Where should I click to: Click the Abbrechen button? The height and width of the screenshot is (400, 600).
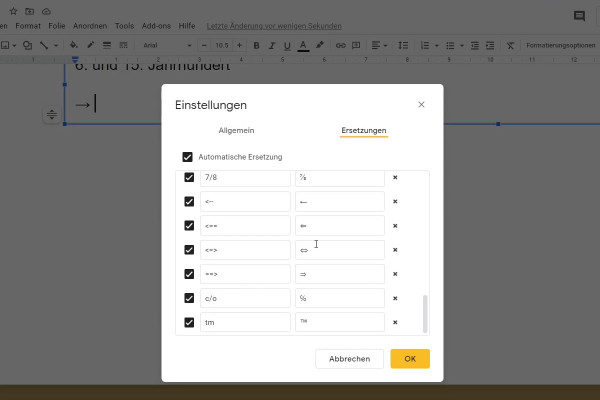coord(349,358)
